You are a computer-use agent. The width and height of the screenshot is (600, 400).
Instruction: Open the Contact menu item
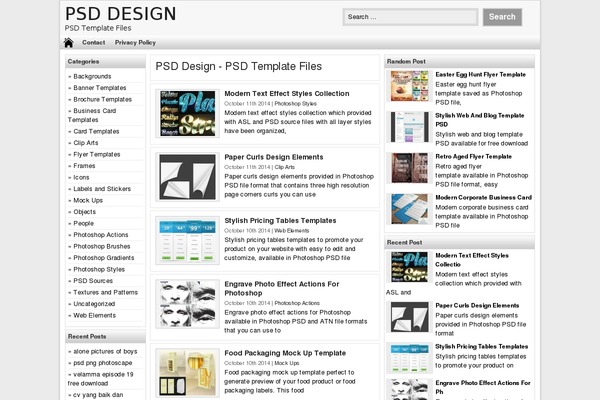click(x=93, y=43)
